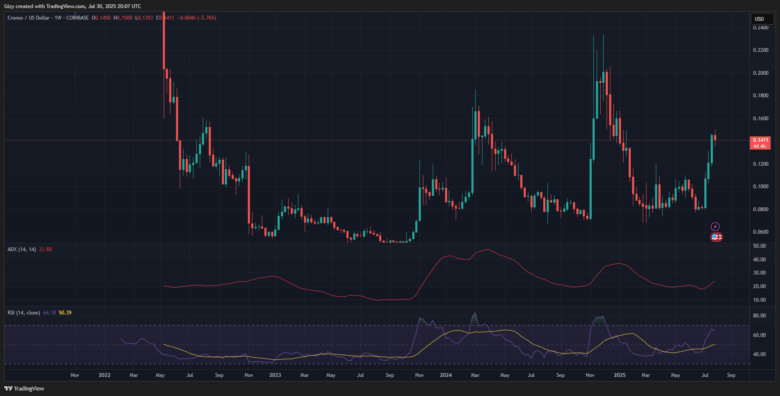Click the 2025 label on the time axis
The image size is (780, 396).
coord(619,374)
